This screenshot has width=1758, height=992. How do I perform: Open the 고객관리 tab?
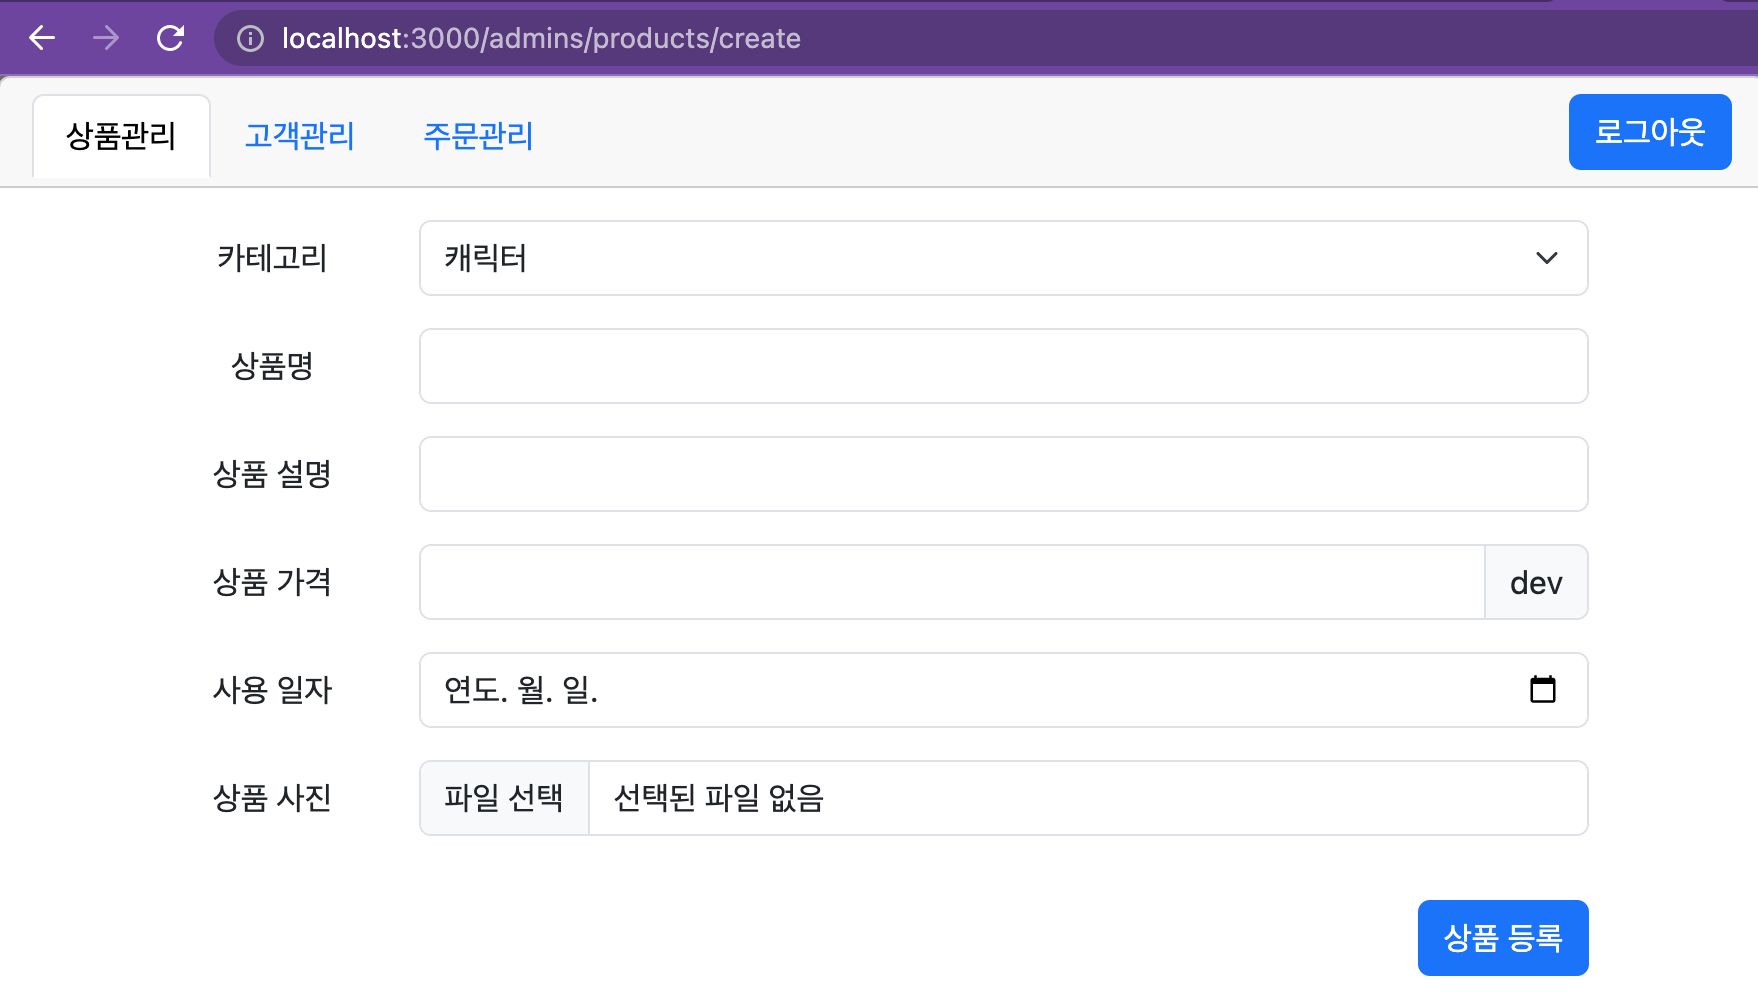(300, 136)
